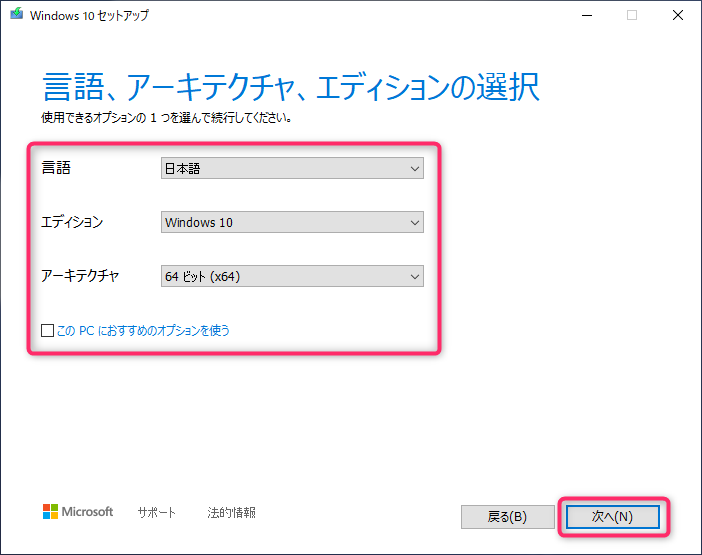Click the Windows 10 Setup title bar icon

17,14
